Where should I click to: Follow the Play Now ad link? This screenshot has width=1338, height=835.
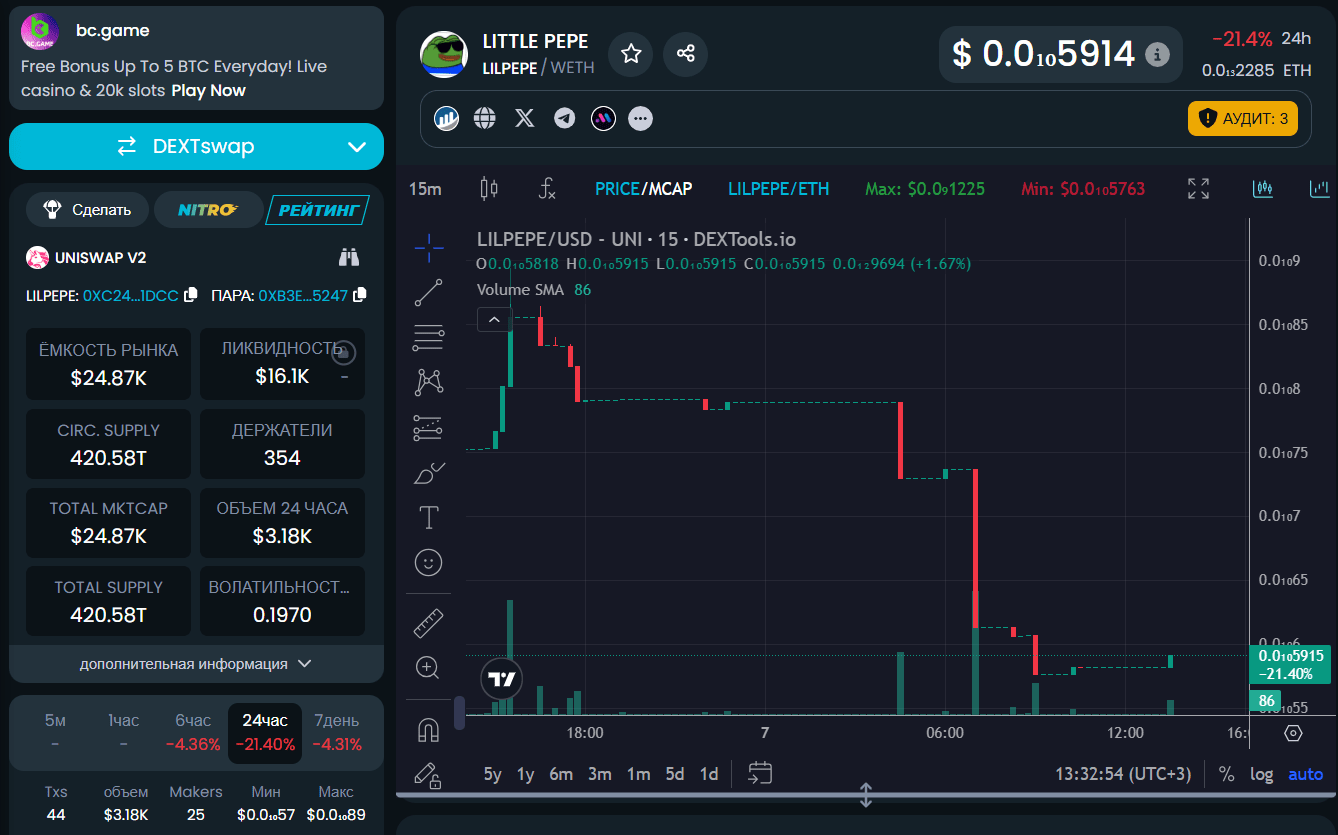point(208,90)
